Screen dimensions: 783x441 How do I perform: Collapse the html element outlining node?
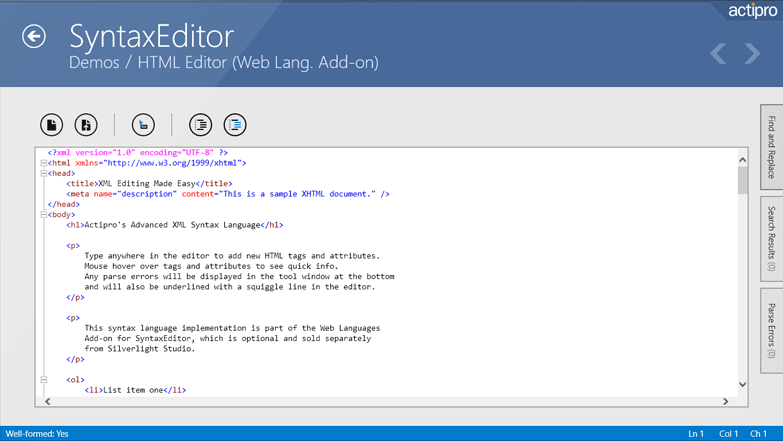coord(43,163)
